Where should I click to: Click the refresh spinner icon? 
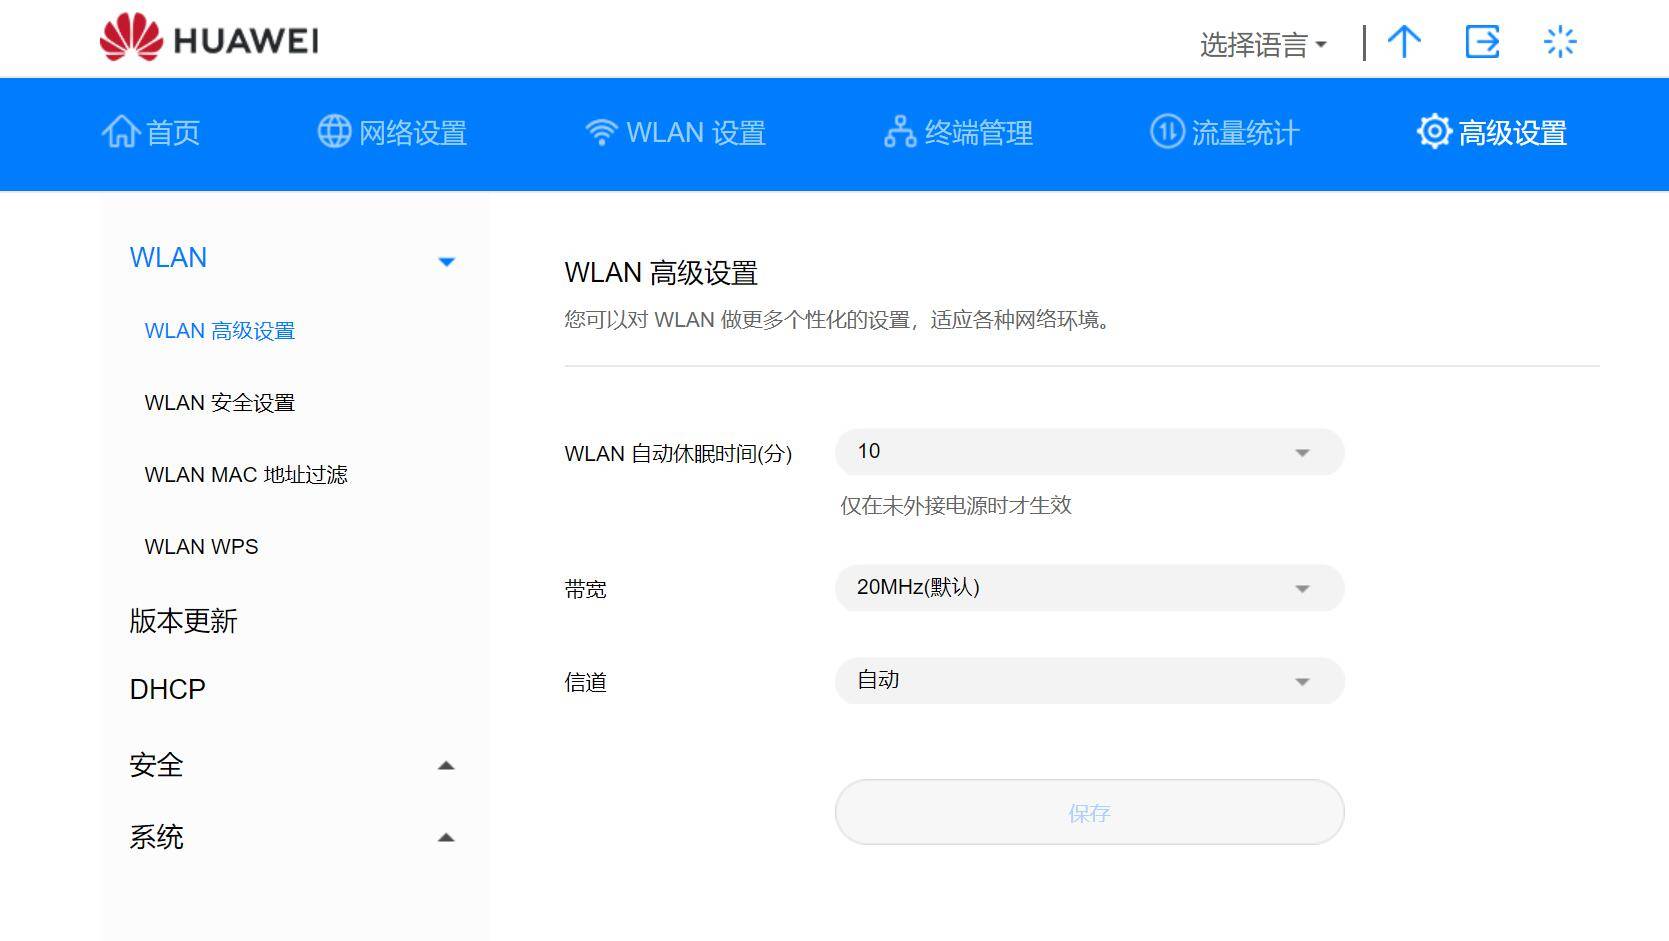tap(1558, 42)
